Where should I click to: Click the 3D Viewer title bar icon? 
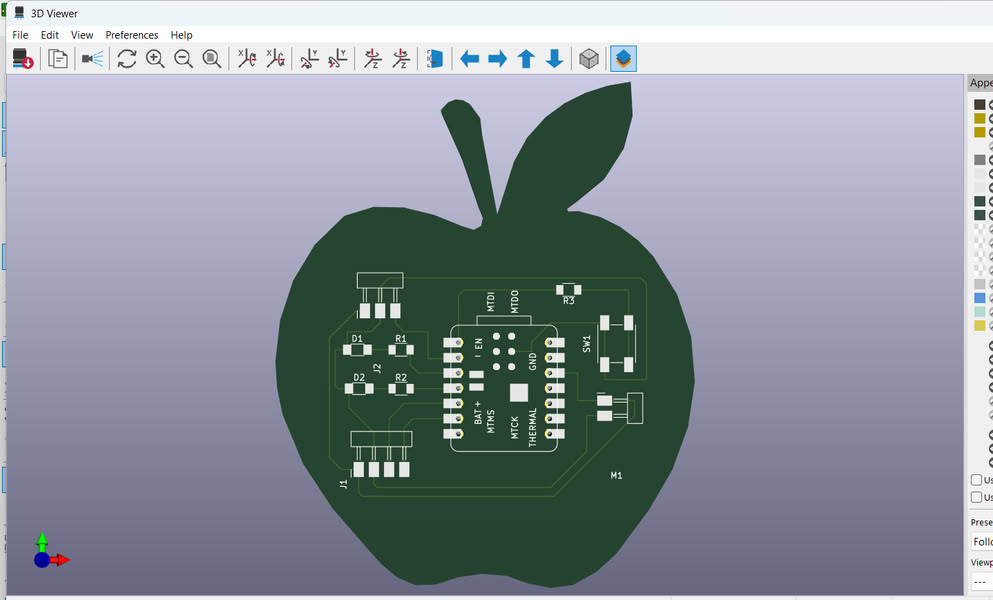[19, 13]
